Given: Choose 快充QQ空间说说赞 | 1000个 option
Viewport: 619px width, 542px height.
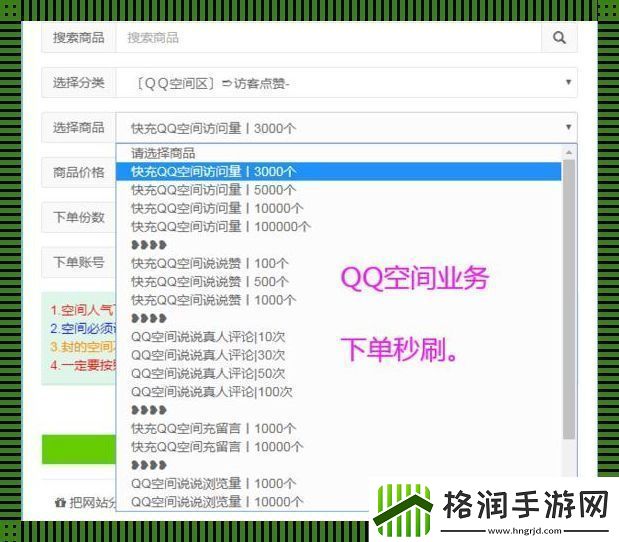Looking at the screenshot, I should pyautogui.click(x=338, y=300).
